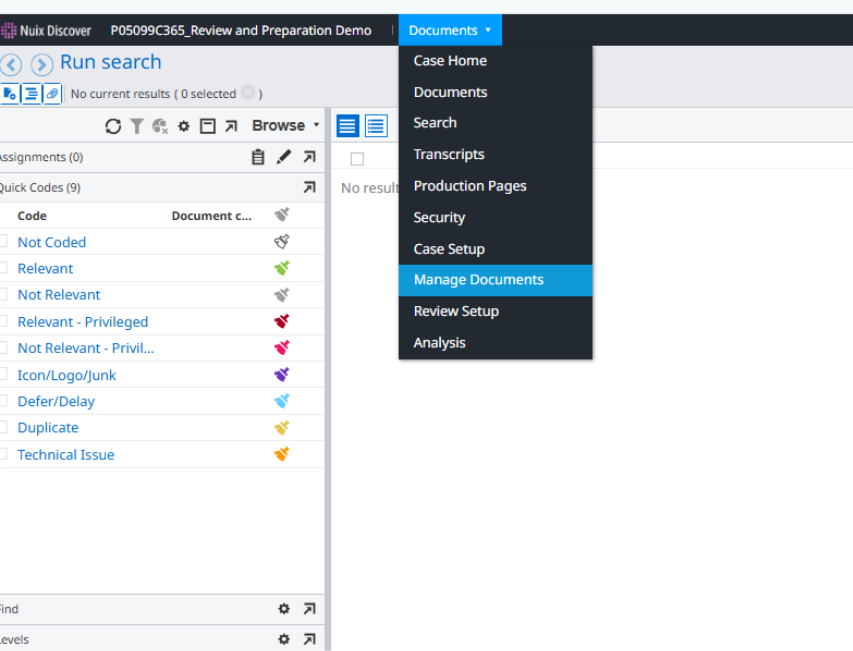Click the Nuix Discover logo
The height and width of the screenshot is (651, 853).
click(x=46, y=30)
